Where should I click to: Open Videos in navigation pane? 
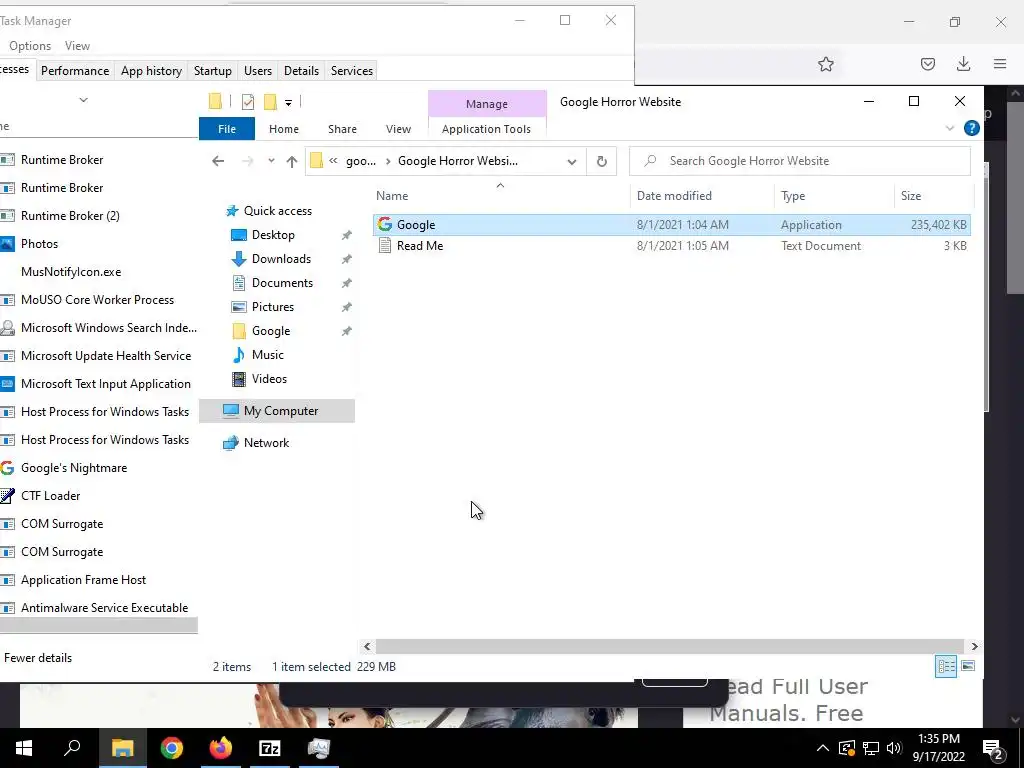point(268,379)
